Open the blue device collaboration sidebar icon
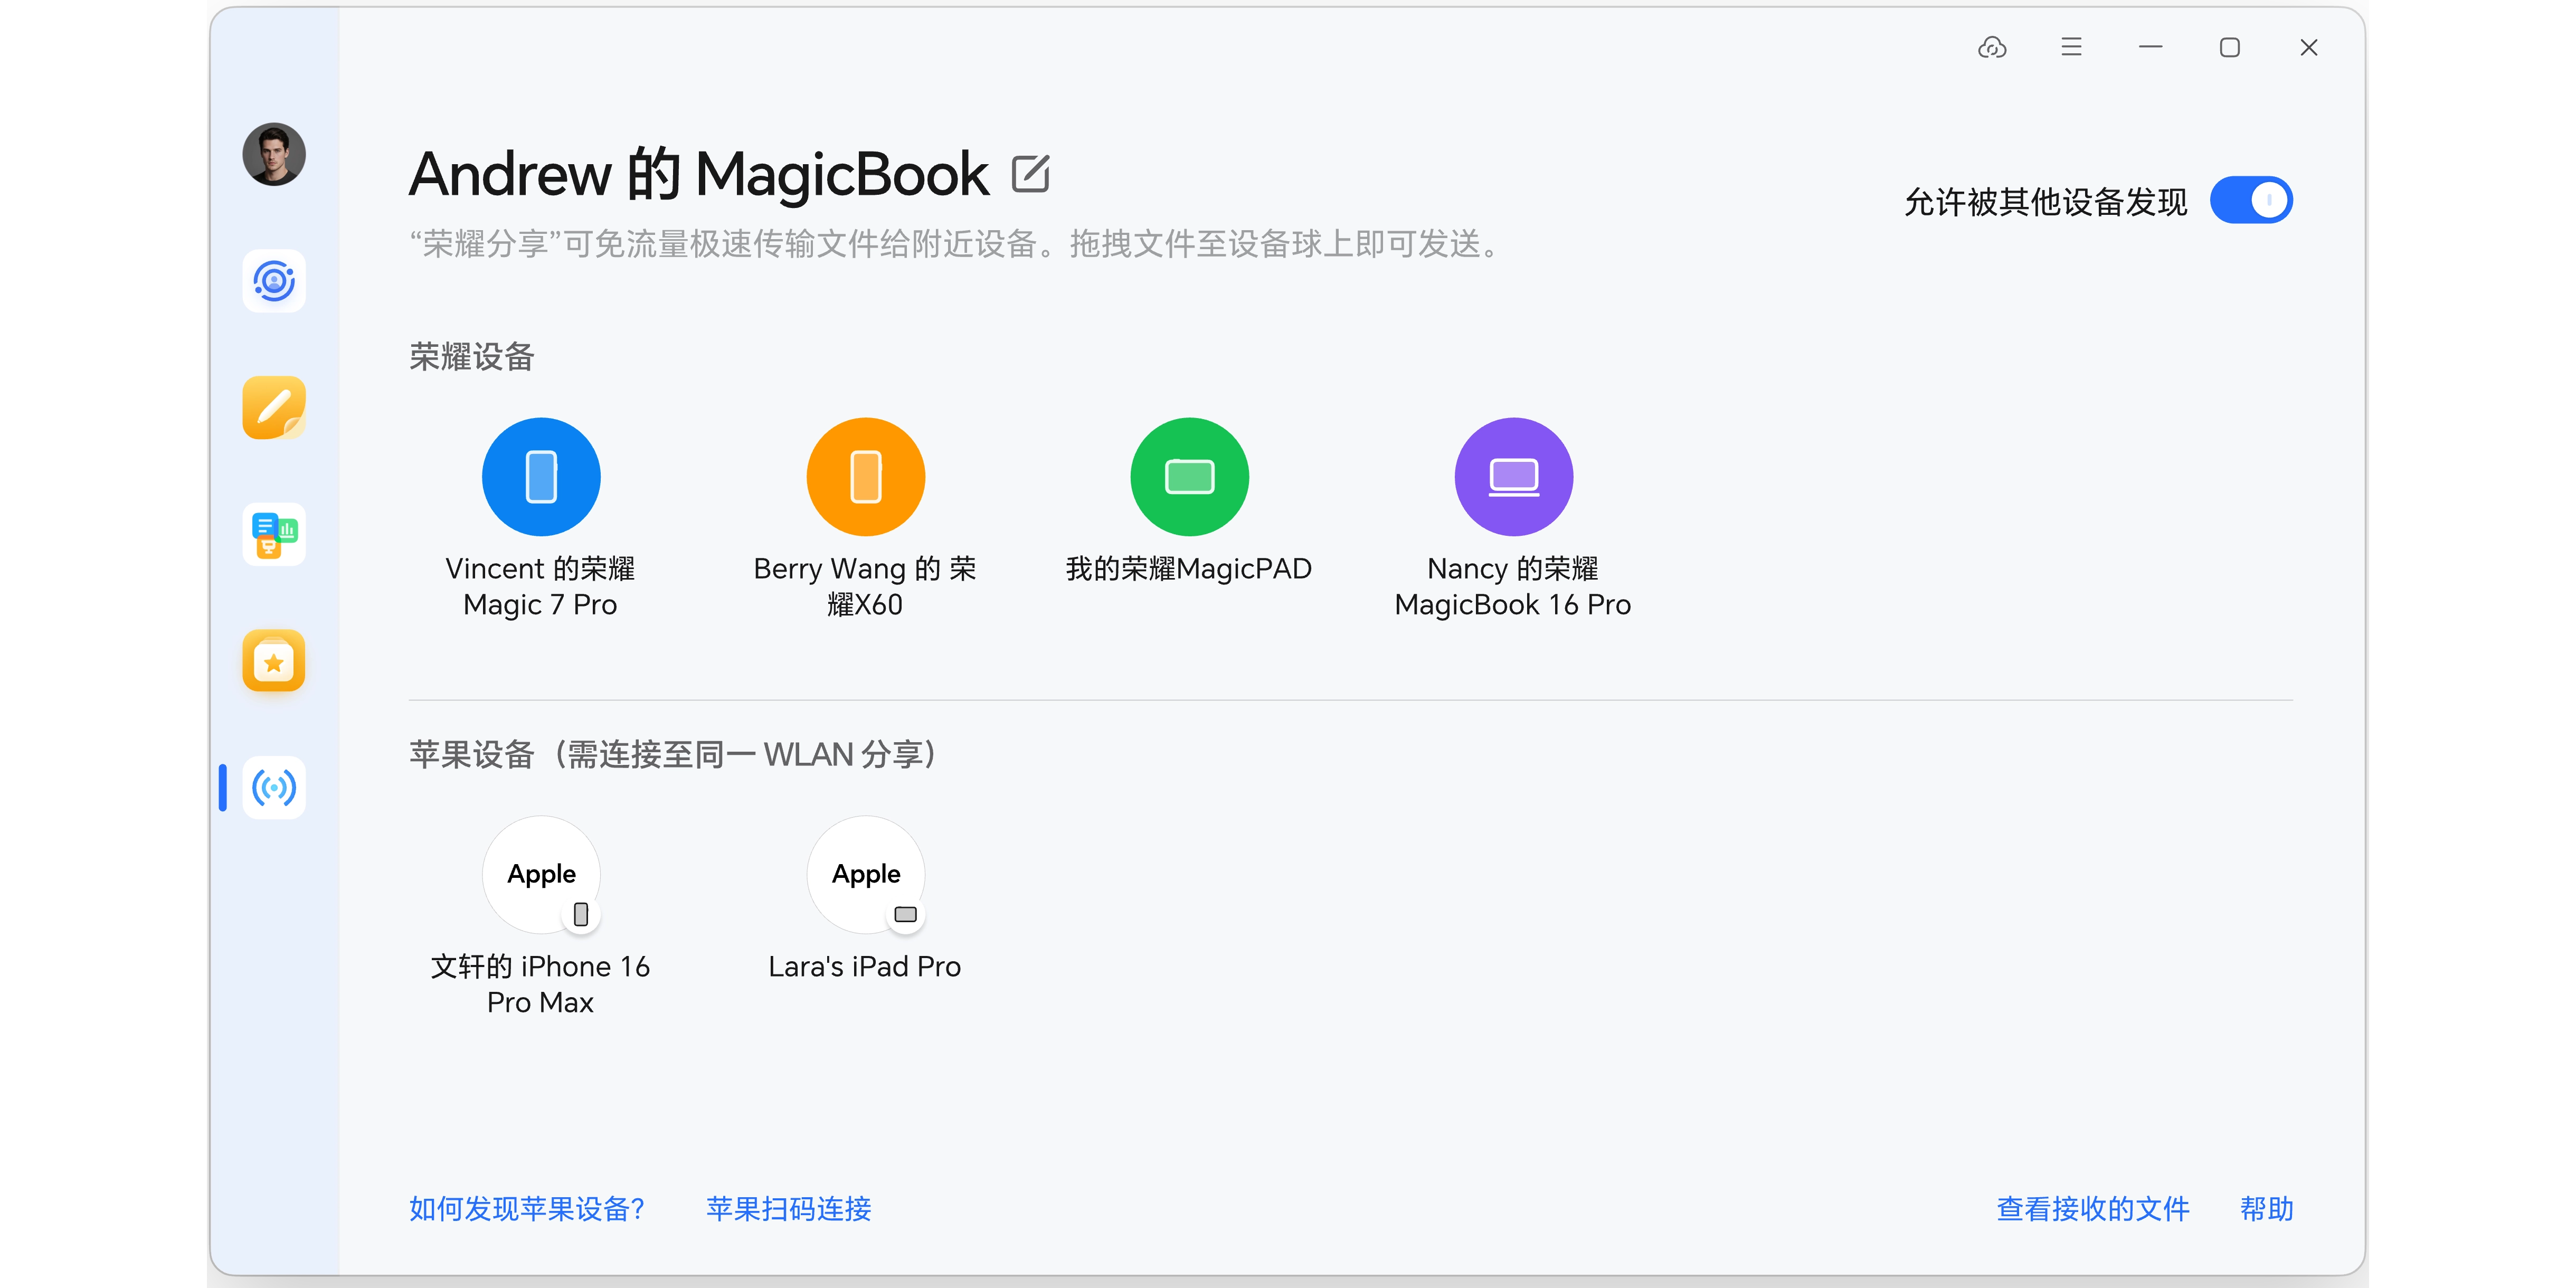This screenshot has width=2576, height=1288. (x=273, y=281)
